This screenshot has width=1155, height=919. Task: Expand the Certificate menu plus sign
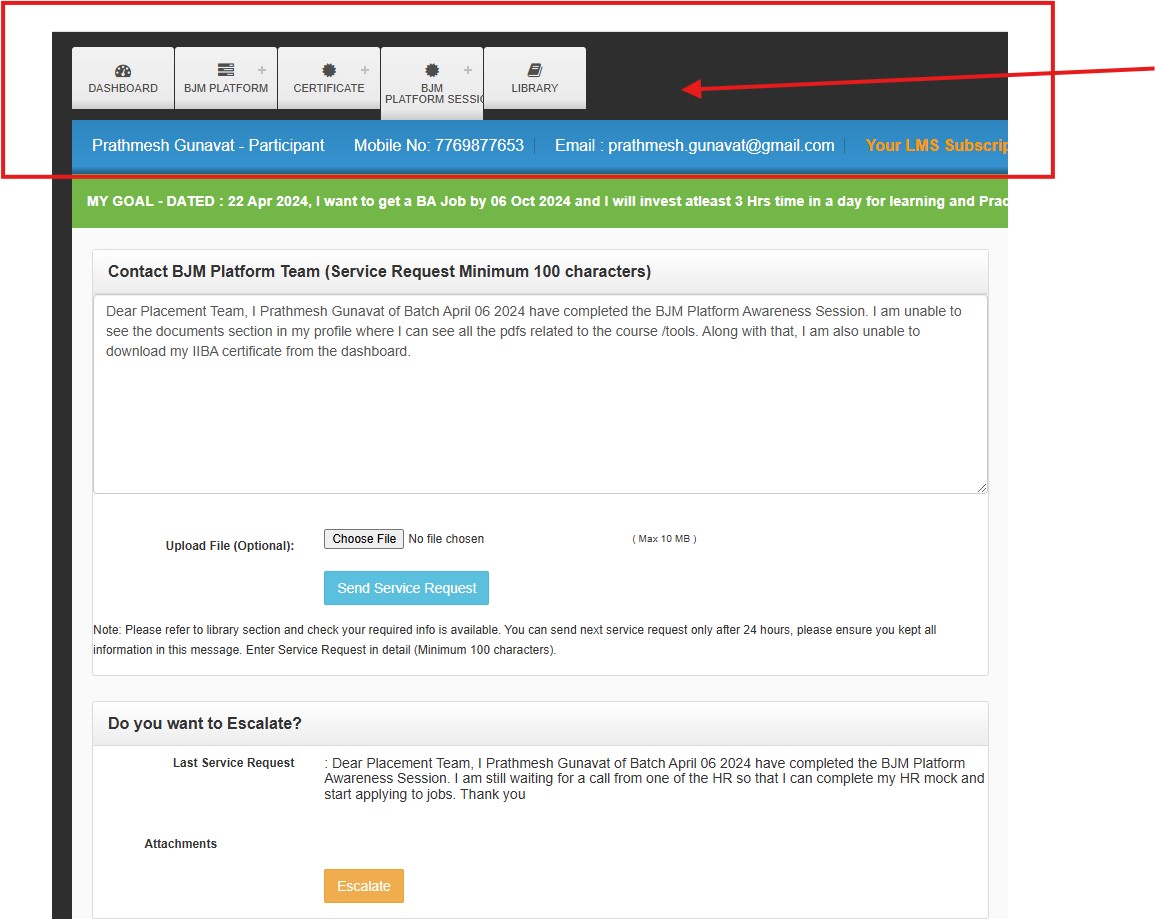365,70
